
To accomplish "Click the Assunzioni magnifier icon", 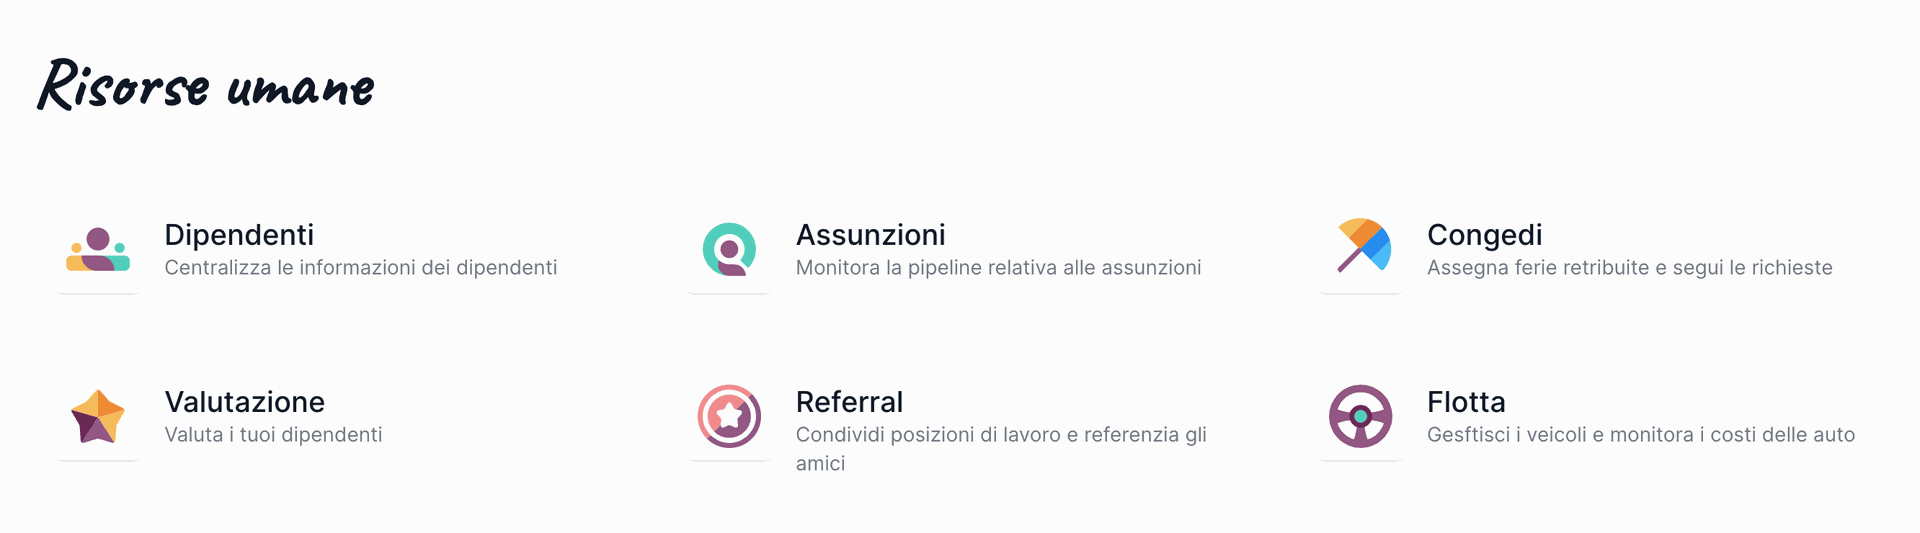I will (x=729, y=250).
